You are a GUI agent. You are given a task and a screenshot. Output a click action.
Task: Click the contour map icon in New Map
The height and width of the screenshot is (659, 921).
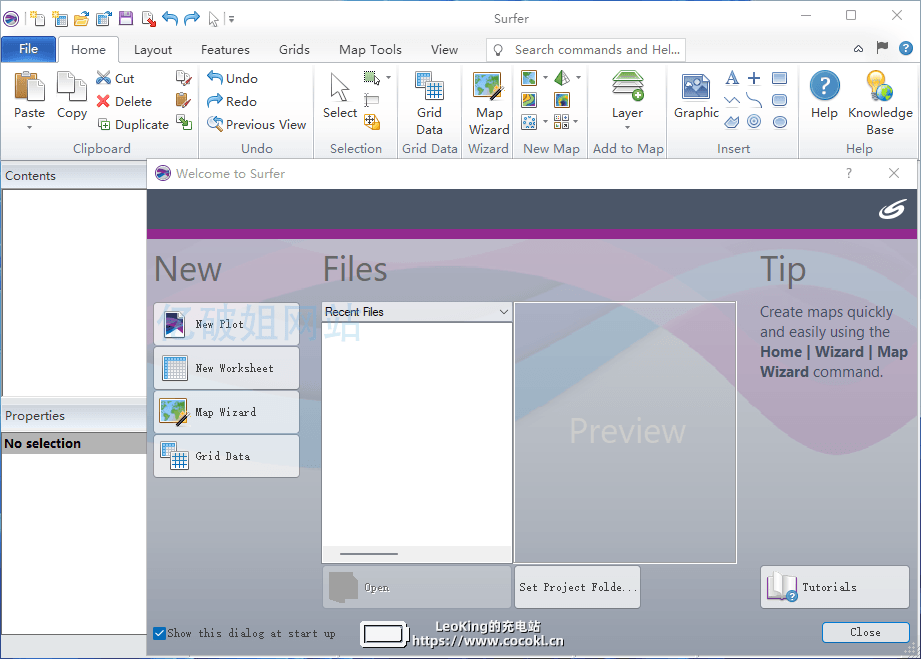point(529,100)
